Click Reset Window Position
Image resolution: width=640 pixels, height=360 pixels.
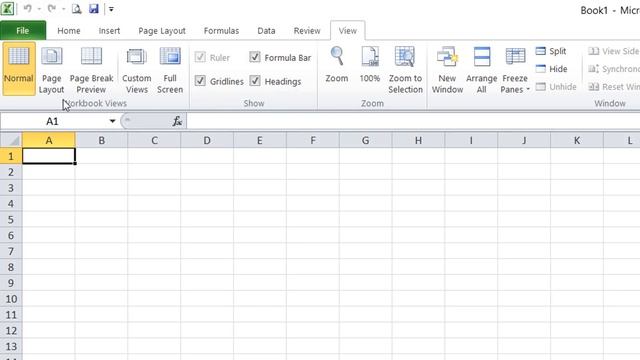613,87
